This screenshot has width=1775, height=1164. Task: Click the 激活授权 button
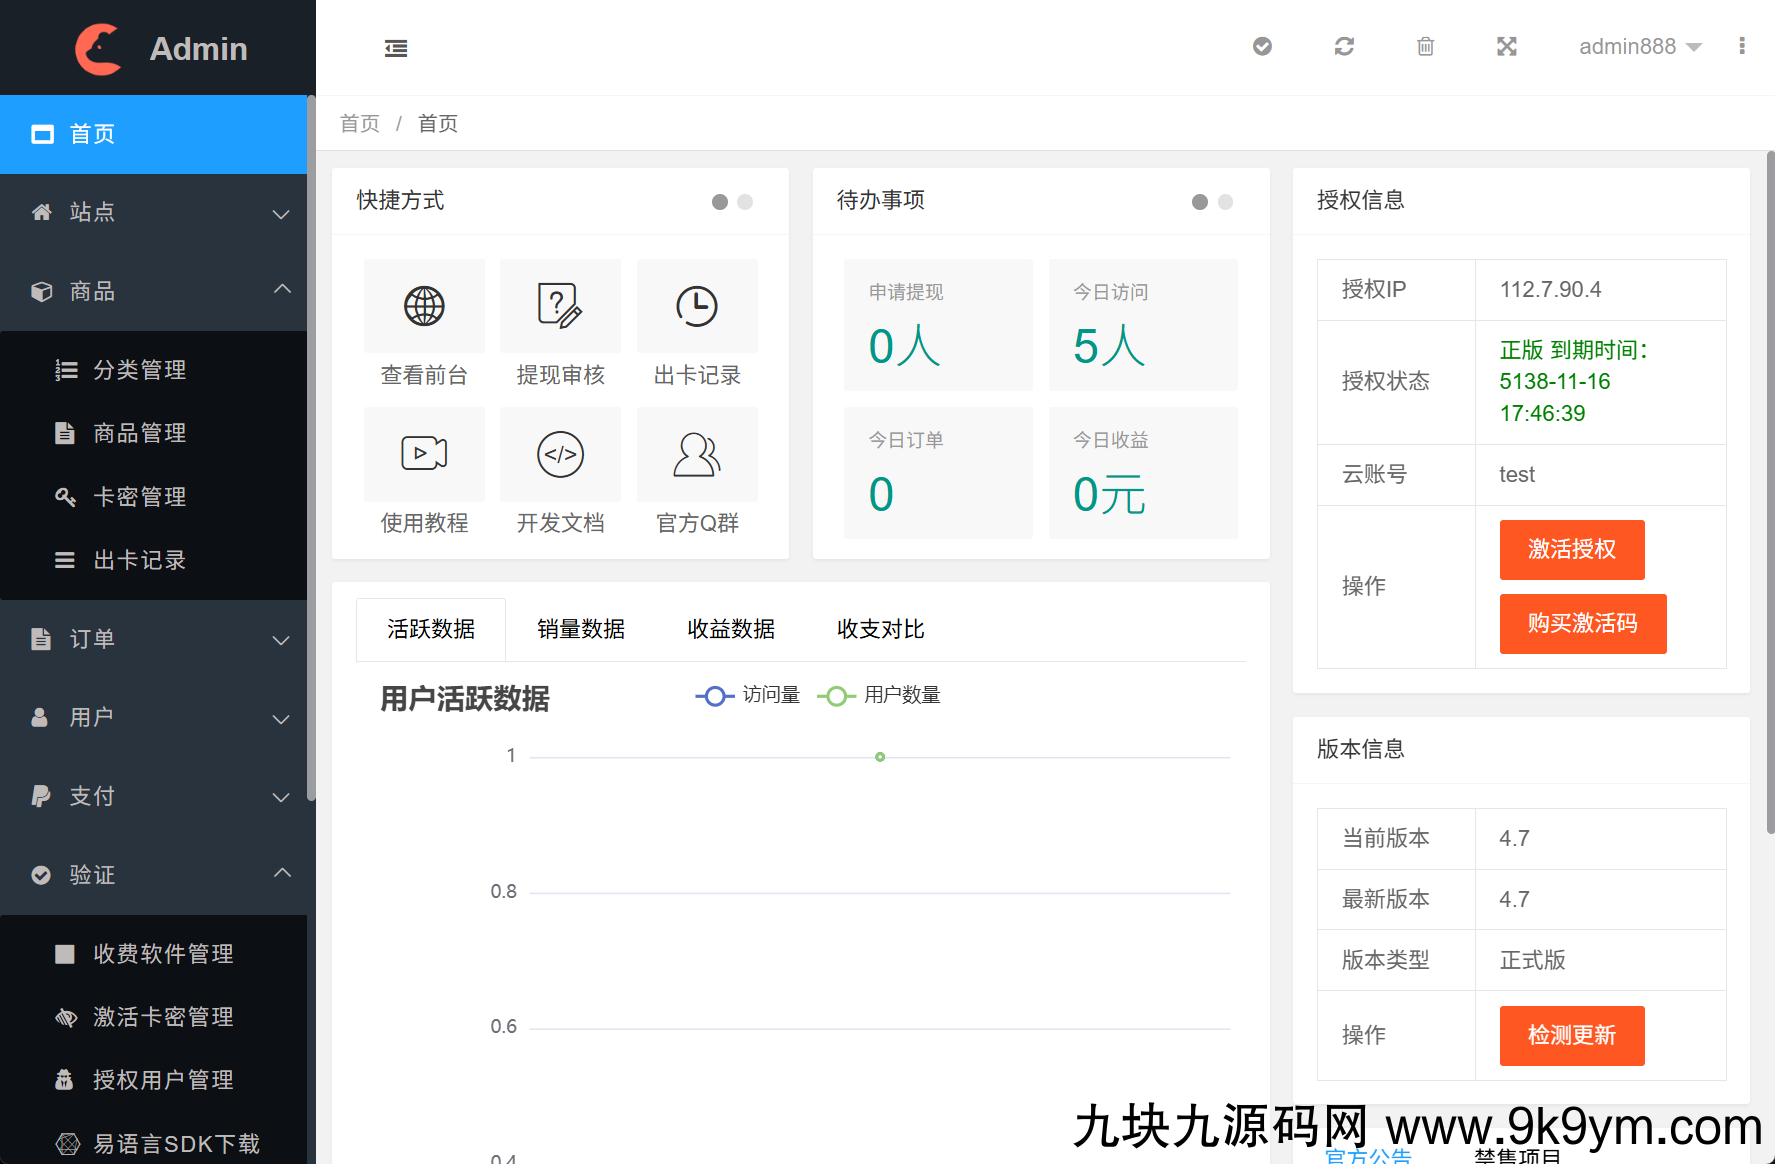(1571, 550)
